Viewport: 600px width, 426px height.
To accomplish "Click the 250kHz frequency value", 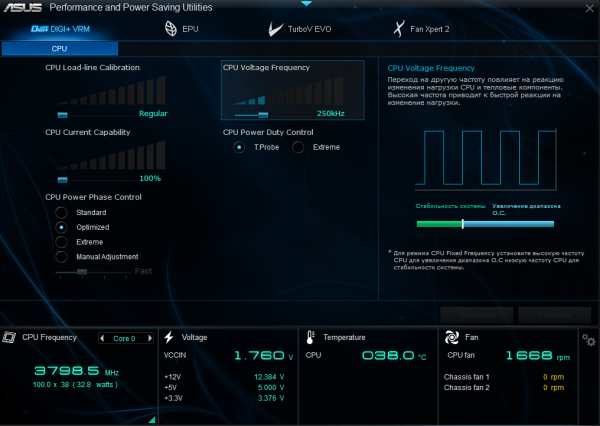I will 331,113.
